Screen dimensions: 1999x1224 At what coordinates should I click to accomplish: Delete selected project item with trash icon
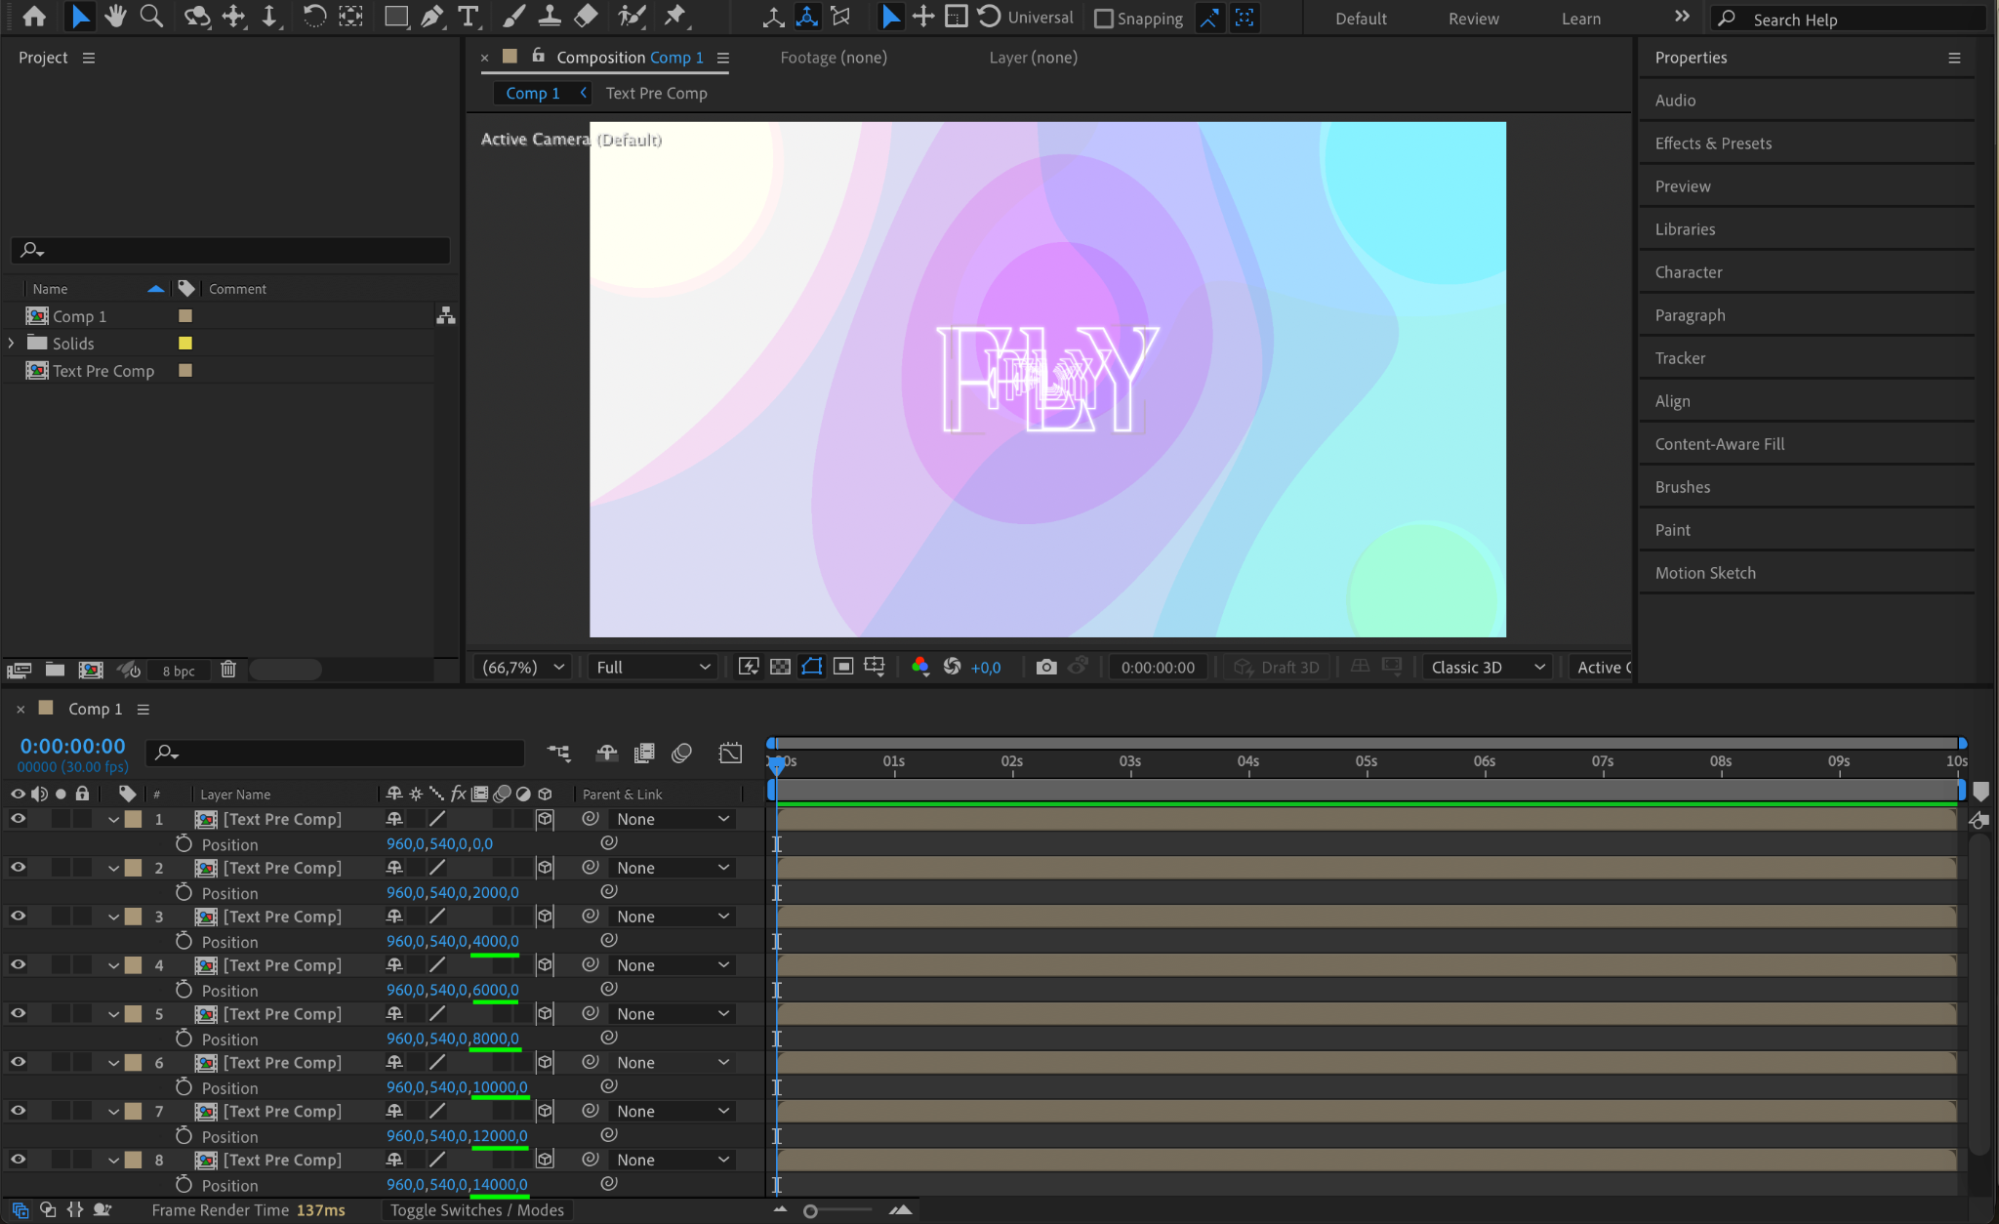228,670
